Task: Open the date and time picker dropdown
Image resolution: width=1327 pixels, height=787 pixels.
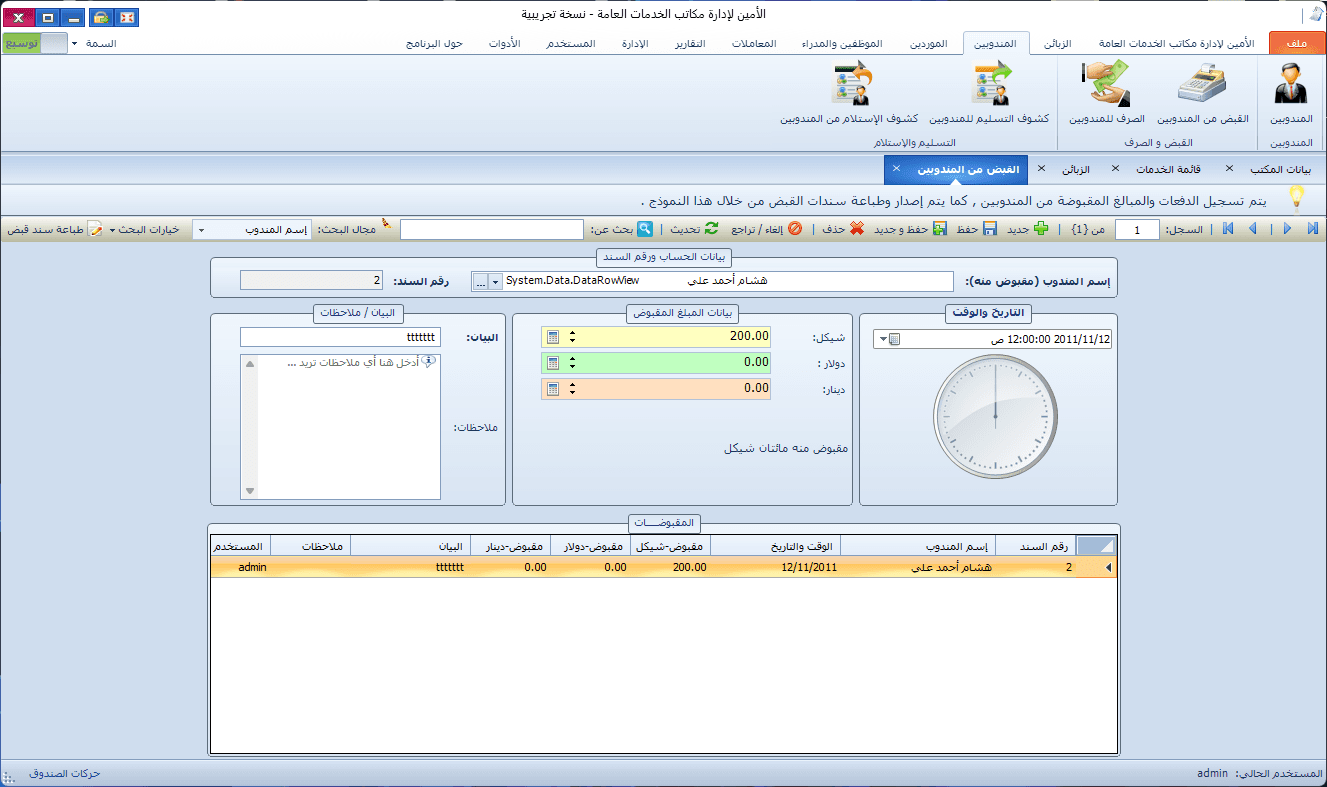Action: coord(882,339)
